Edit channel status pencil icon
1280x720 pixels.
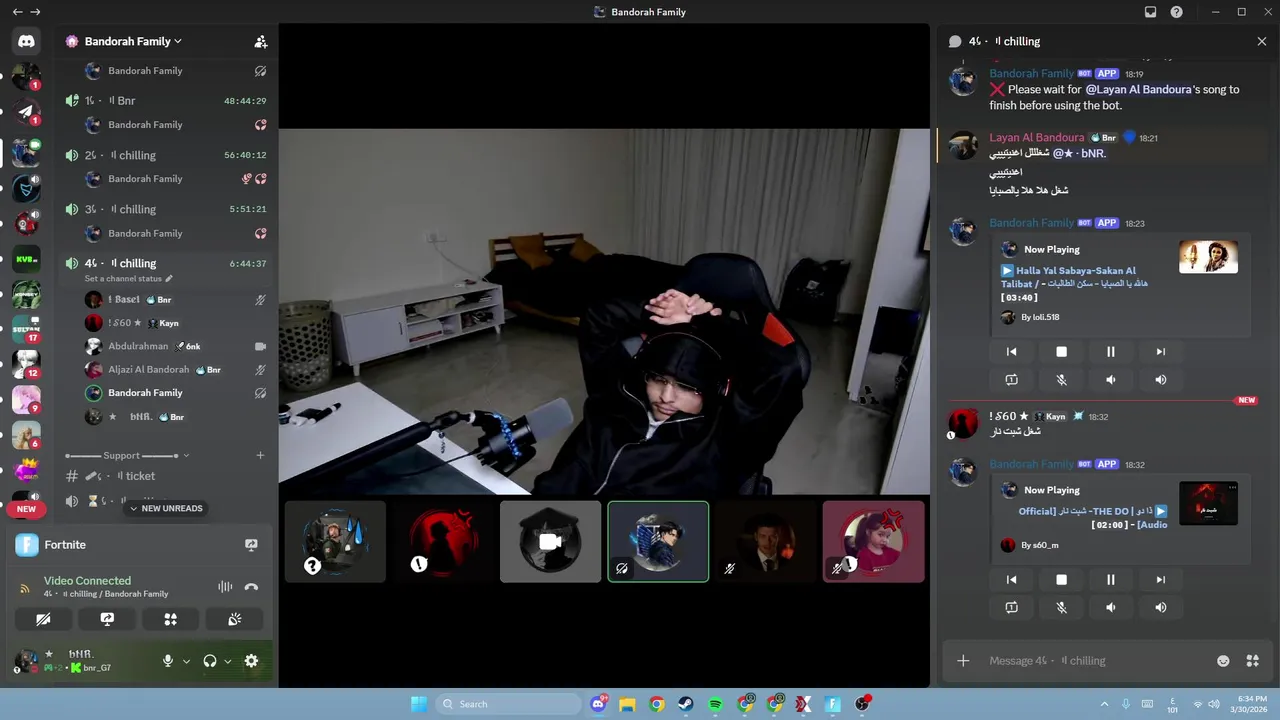coord(169,279)
